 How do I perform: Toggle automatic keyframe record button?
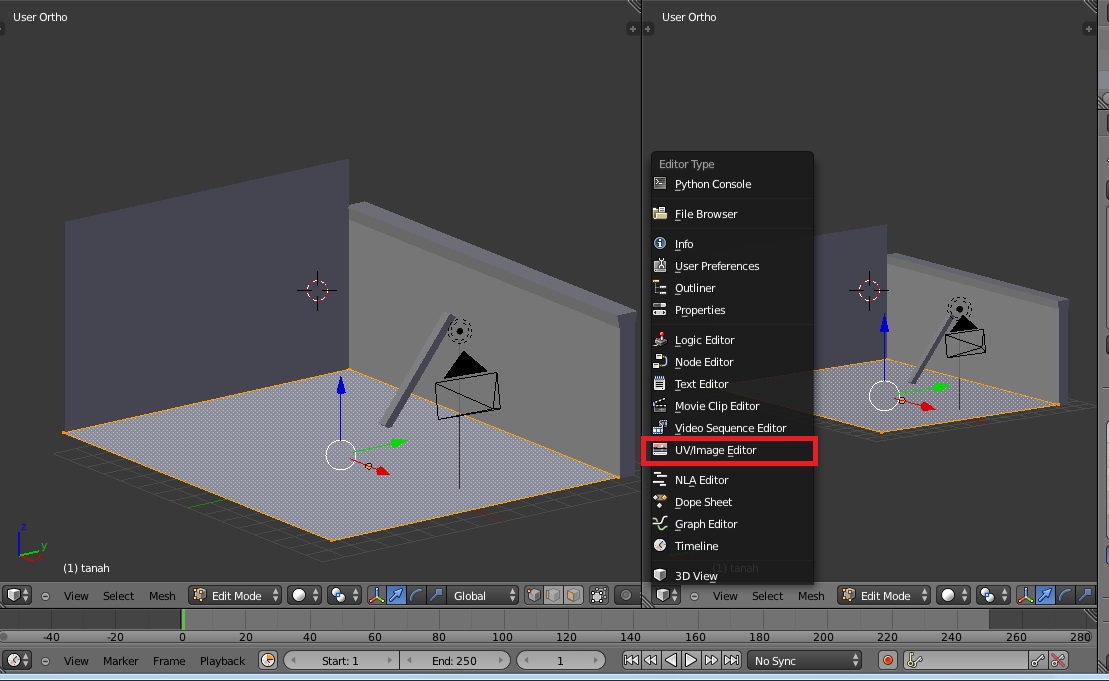(888, 660)
